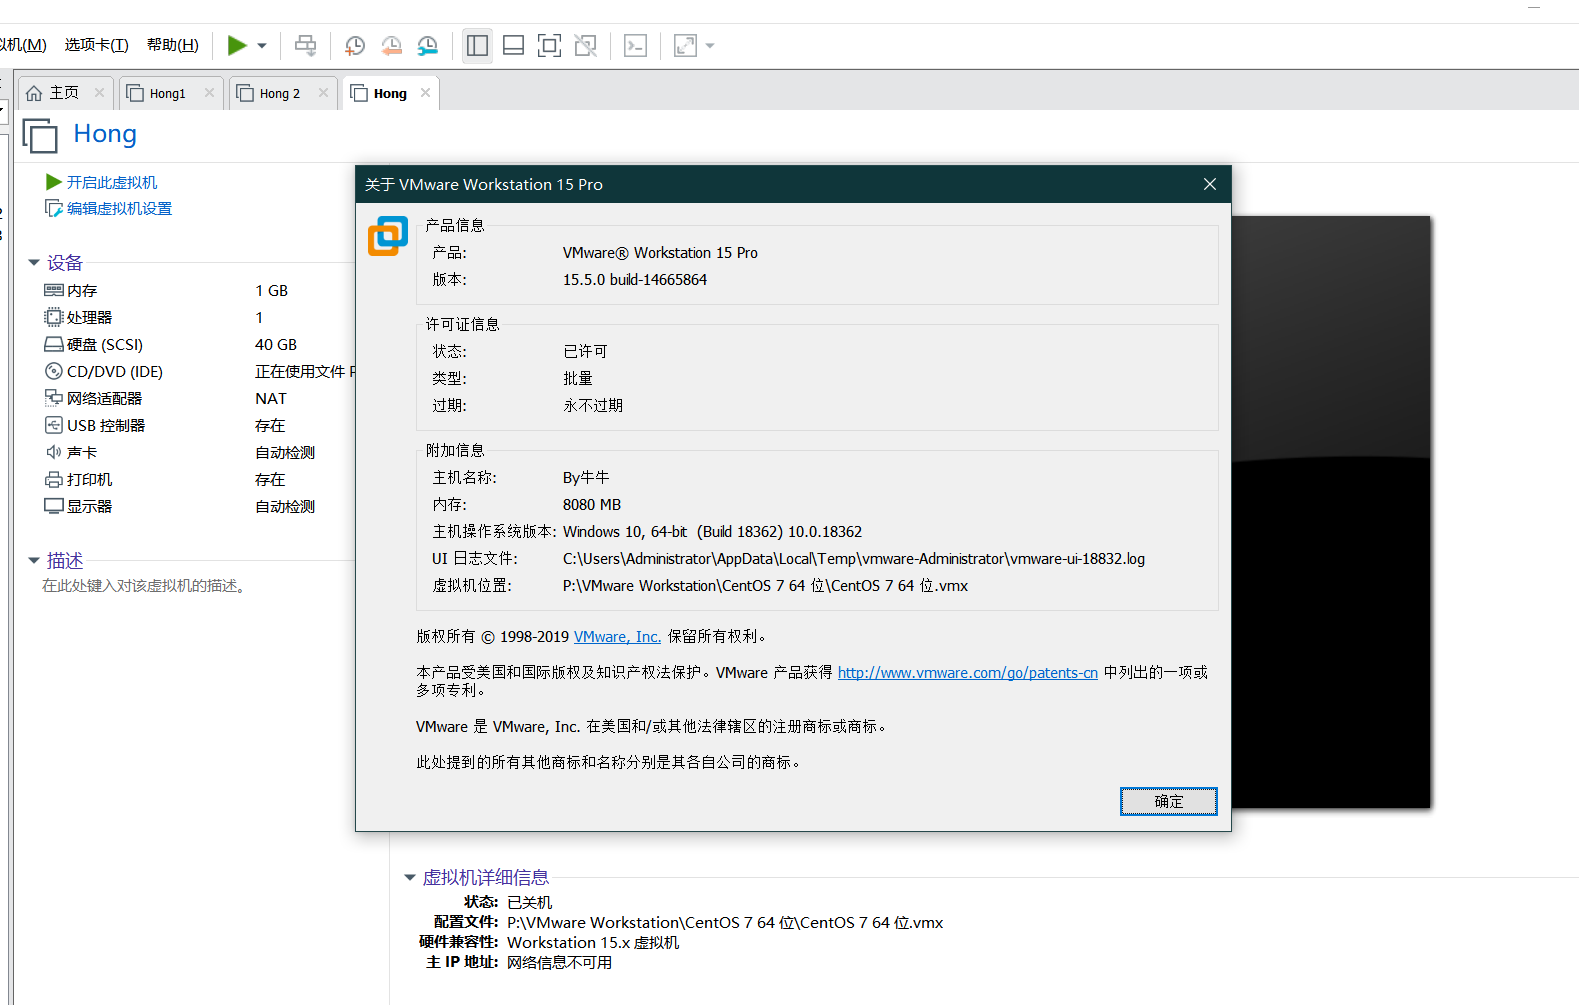Click IP address value 网络信息不可用

point(559,963)
